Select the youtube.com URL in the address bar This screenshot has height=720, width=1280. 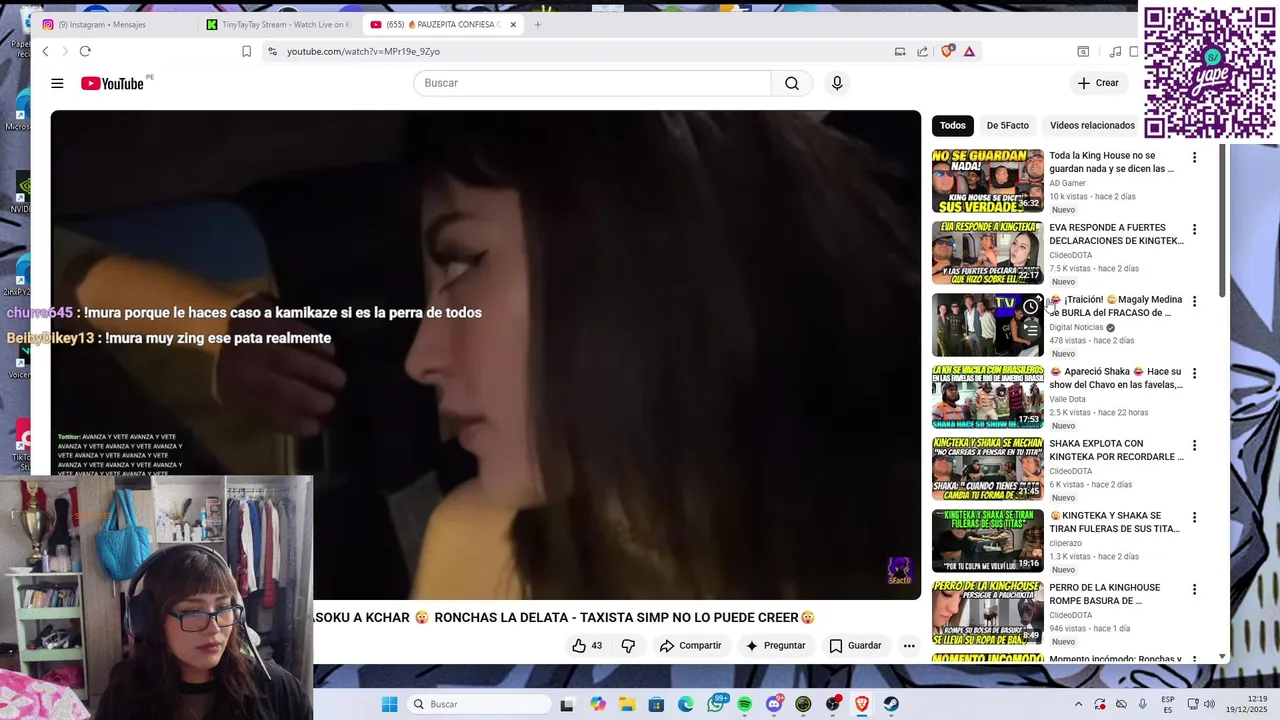pyautogui.click(x=363, y=51)
